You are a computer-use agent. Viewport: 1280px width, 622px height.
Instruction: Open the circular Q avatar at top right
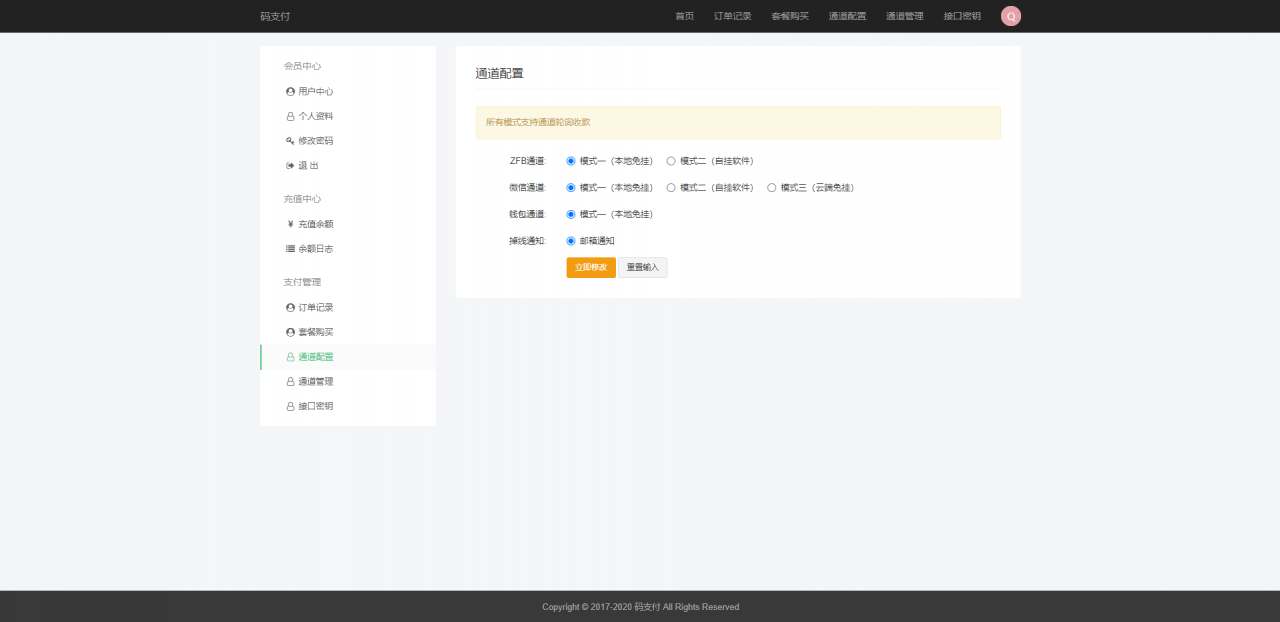coord(1010,16)
